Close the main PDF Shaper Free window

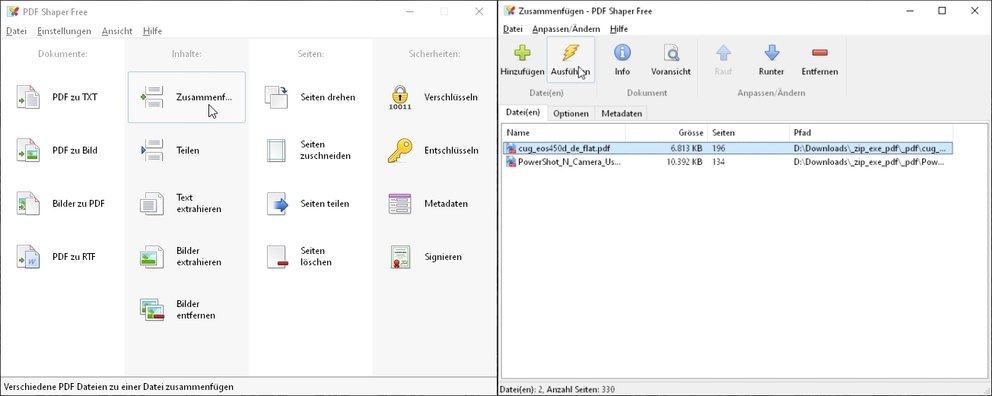[479, 11]
